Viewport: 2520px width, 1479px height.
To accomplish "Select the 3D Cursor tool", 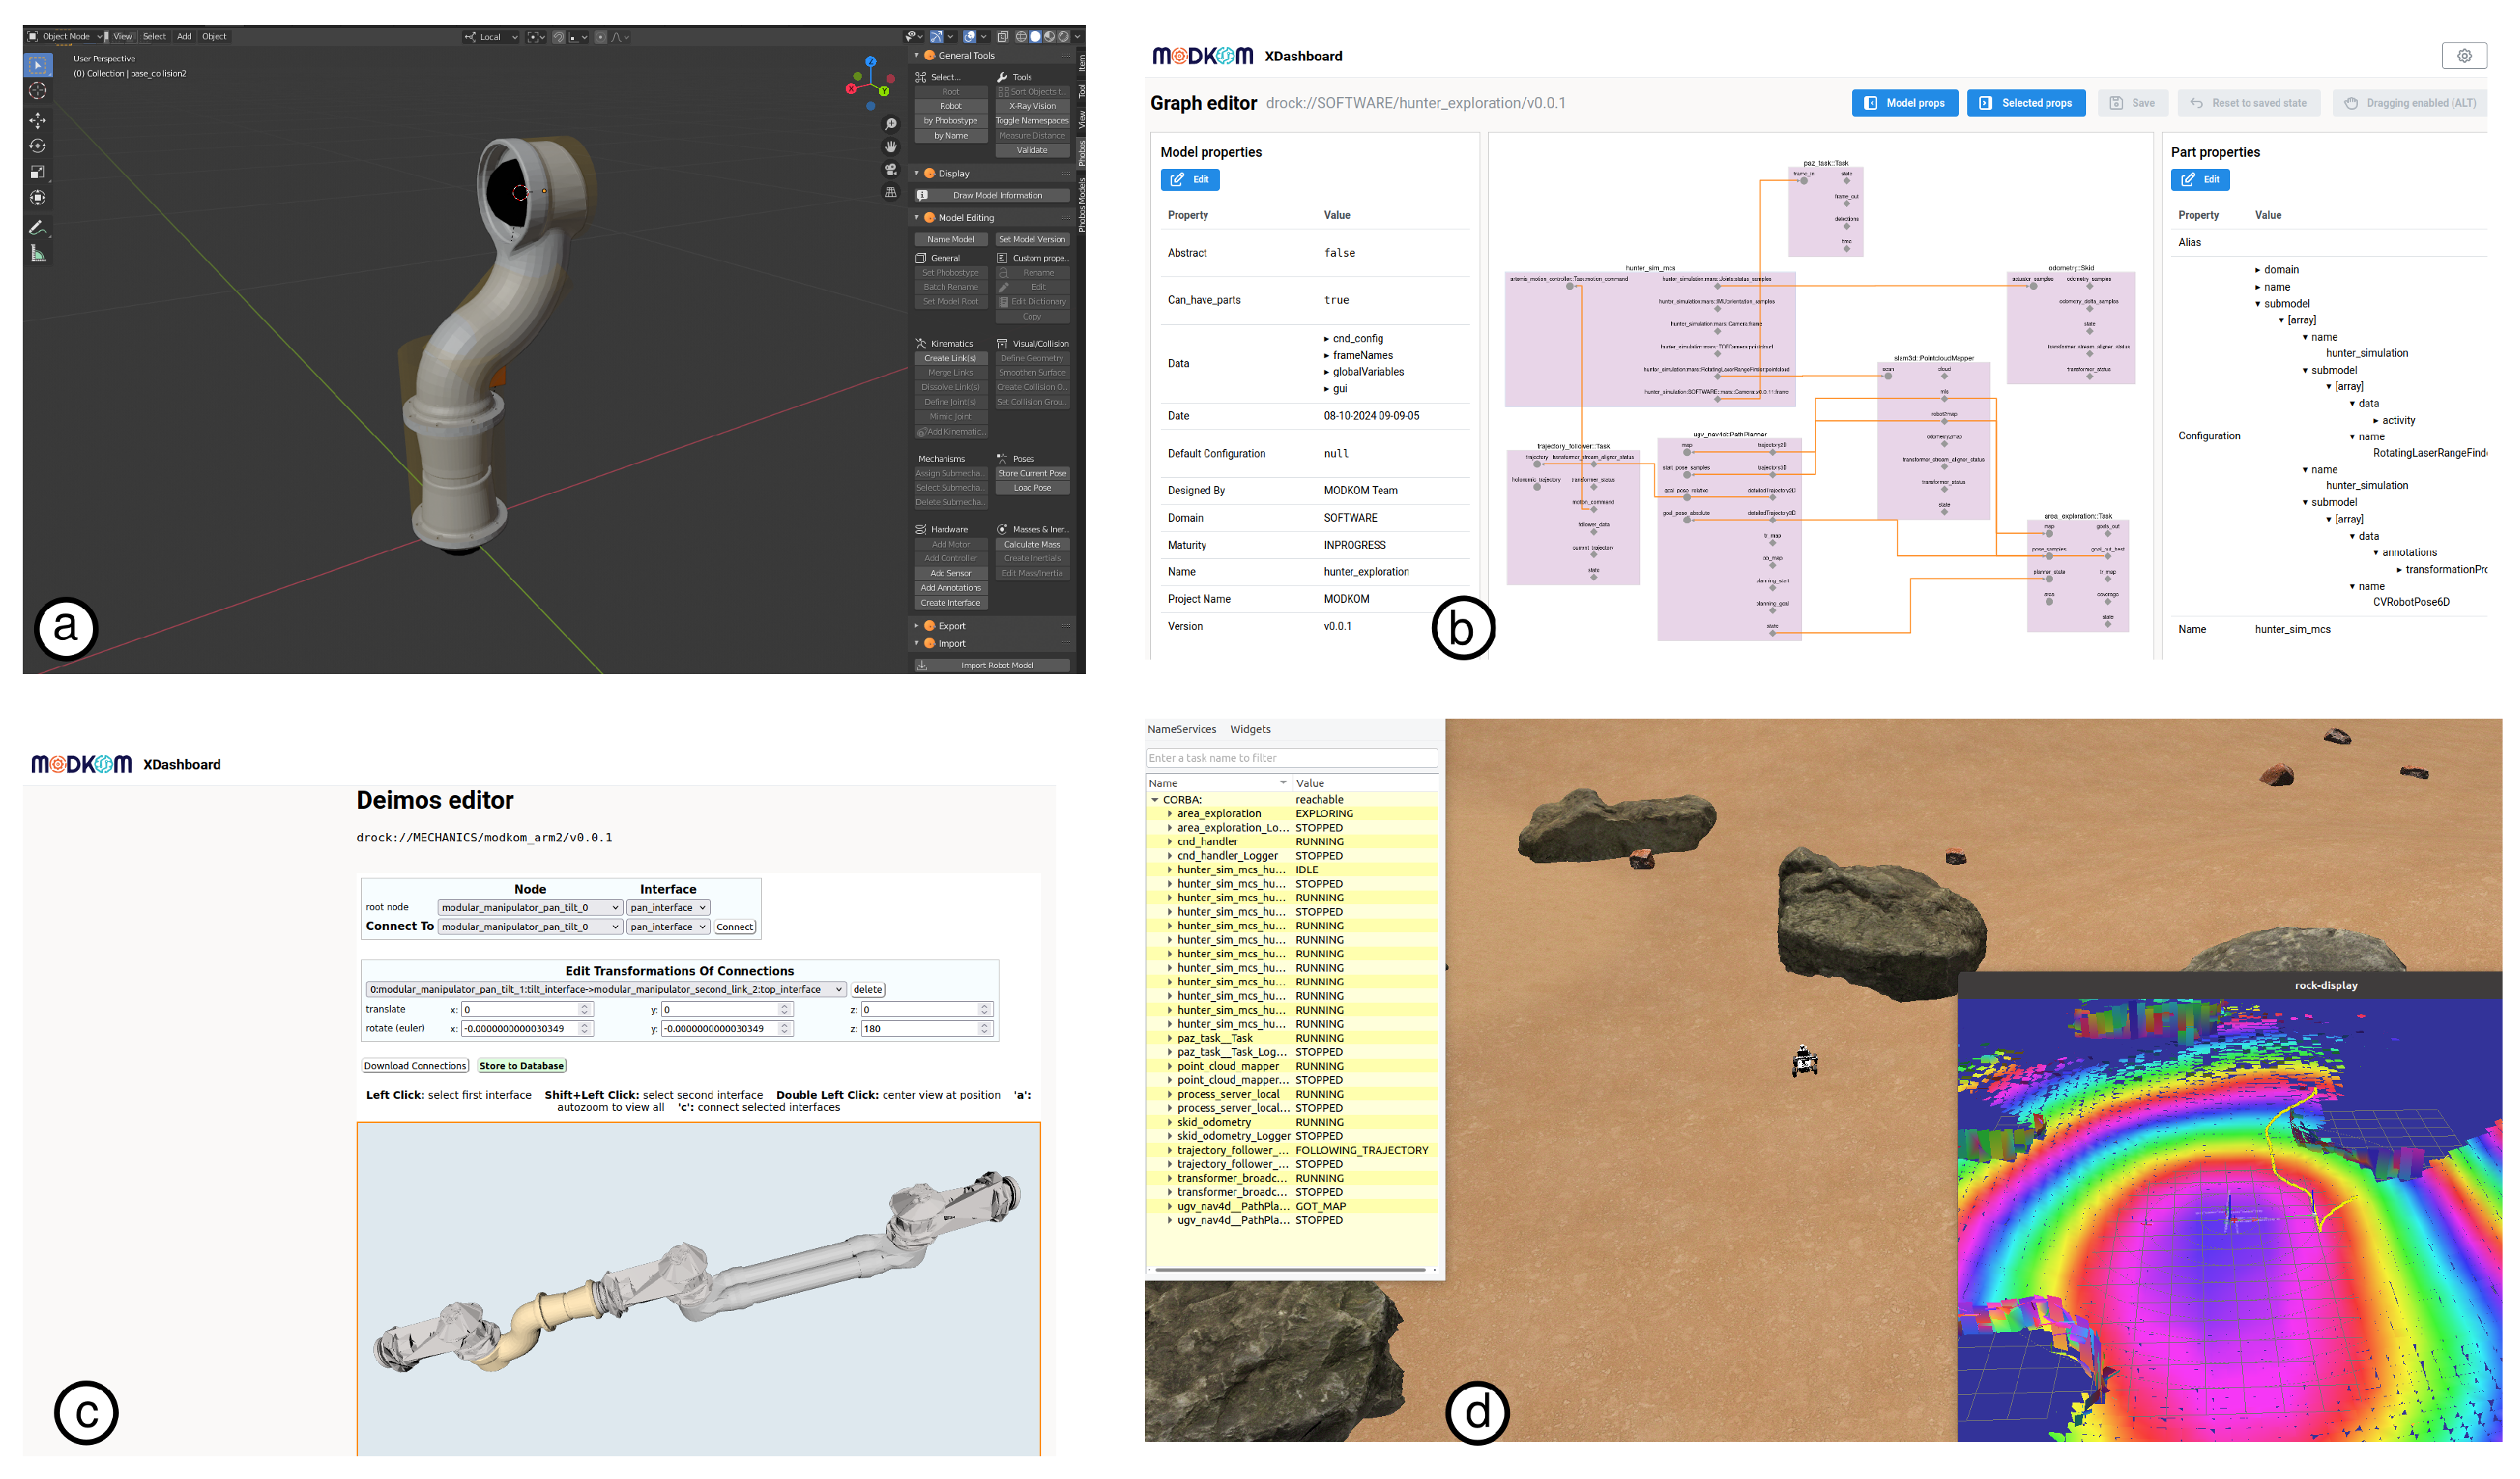I will click(x=38, y=91).
